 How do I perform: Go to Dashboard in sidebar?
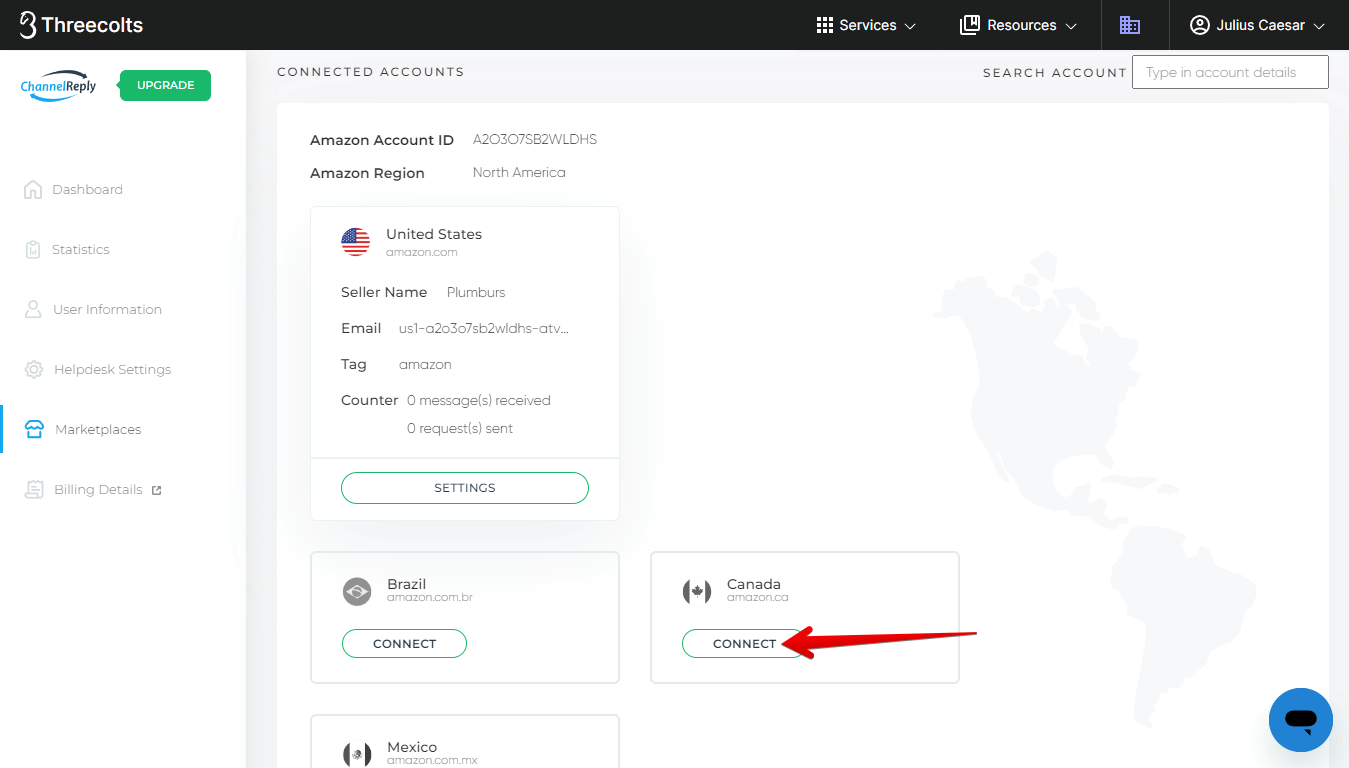coord(87,189)
